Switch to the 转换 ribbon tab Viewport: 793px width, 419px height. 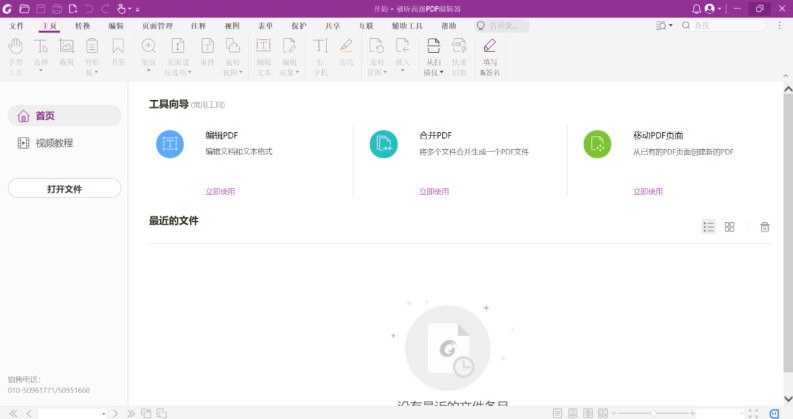pyautogui.click(x=83, y=25)
